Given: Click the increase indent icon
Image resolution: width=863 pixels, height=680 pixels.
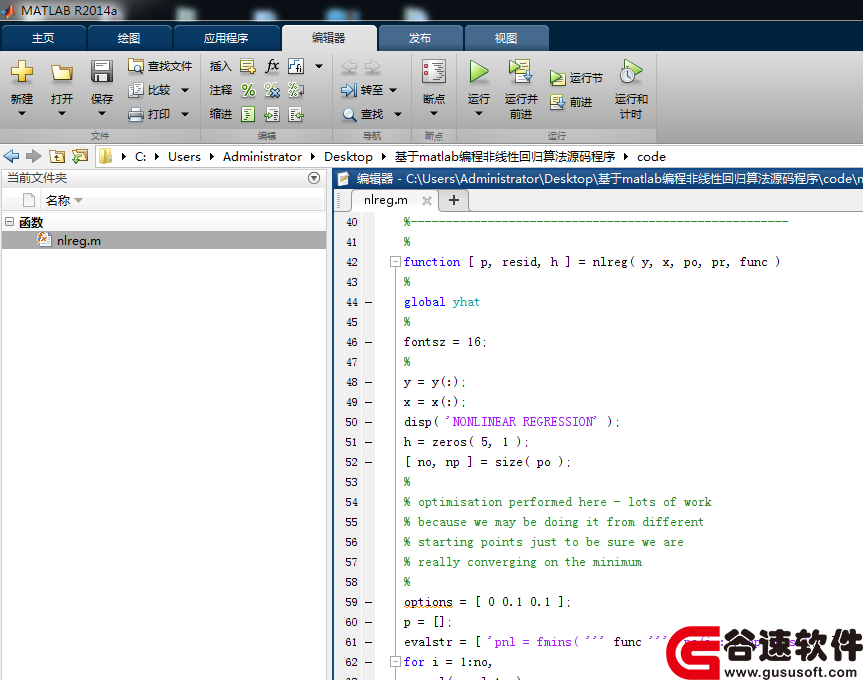Looking at the screenshot, I should (x=272, y=114).
